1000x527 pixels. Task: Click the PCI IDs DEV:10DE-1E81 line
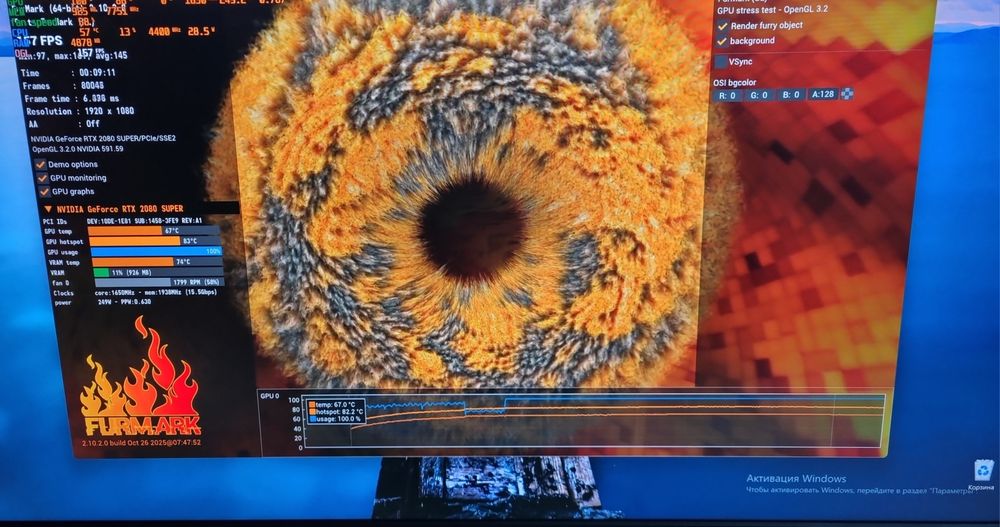[x=122, y=221]
